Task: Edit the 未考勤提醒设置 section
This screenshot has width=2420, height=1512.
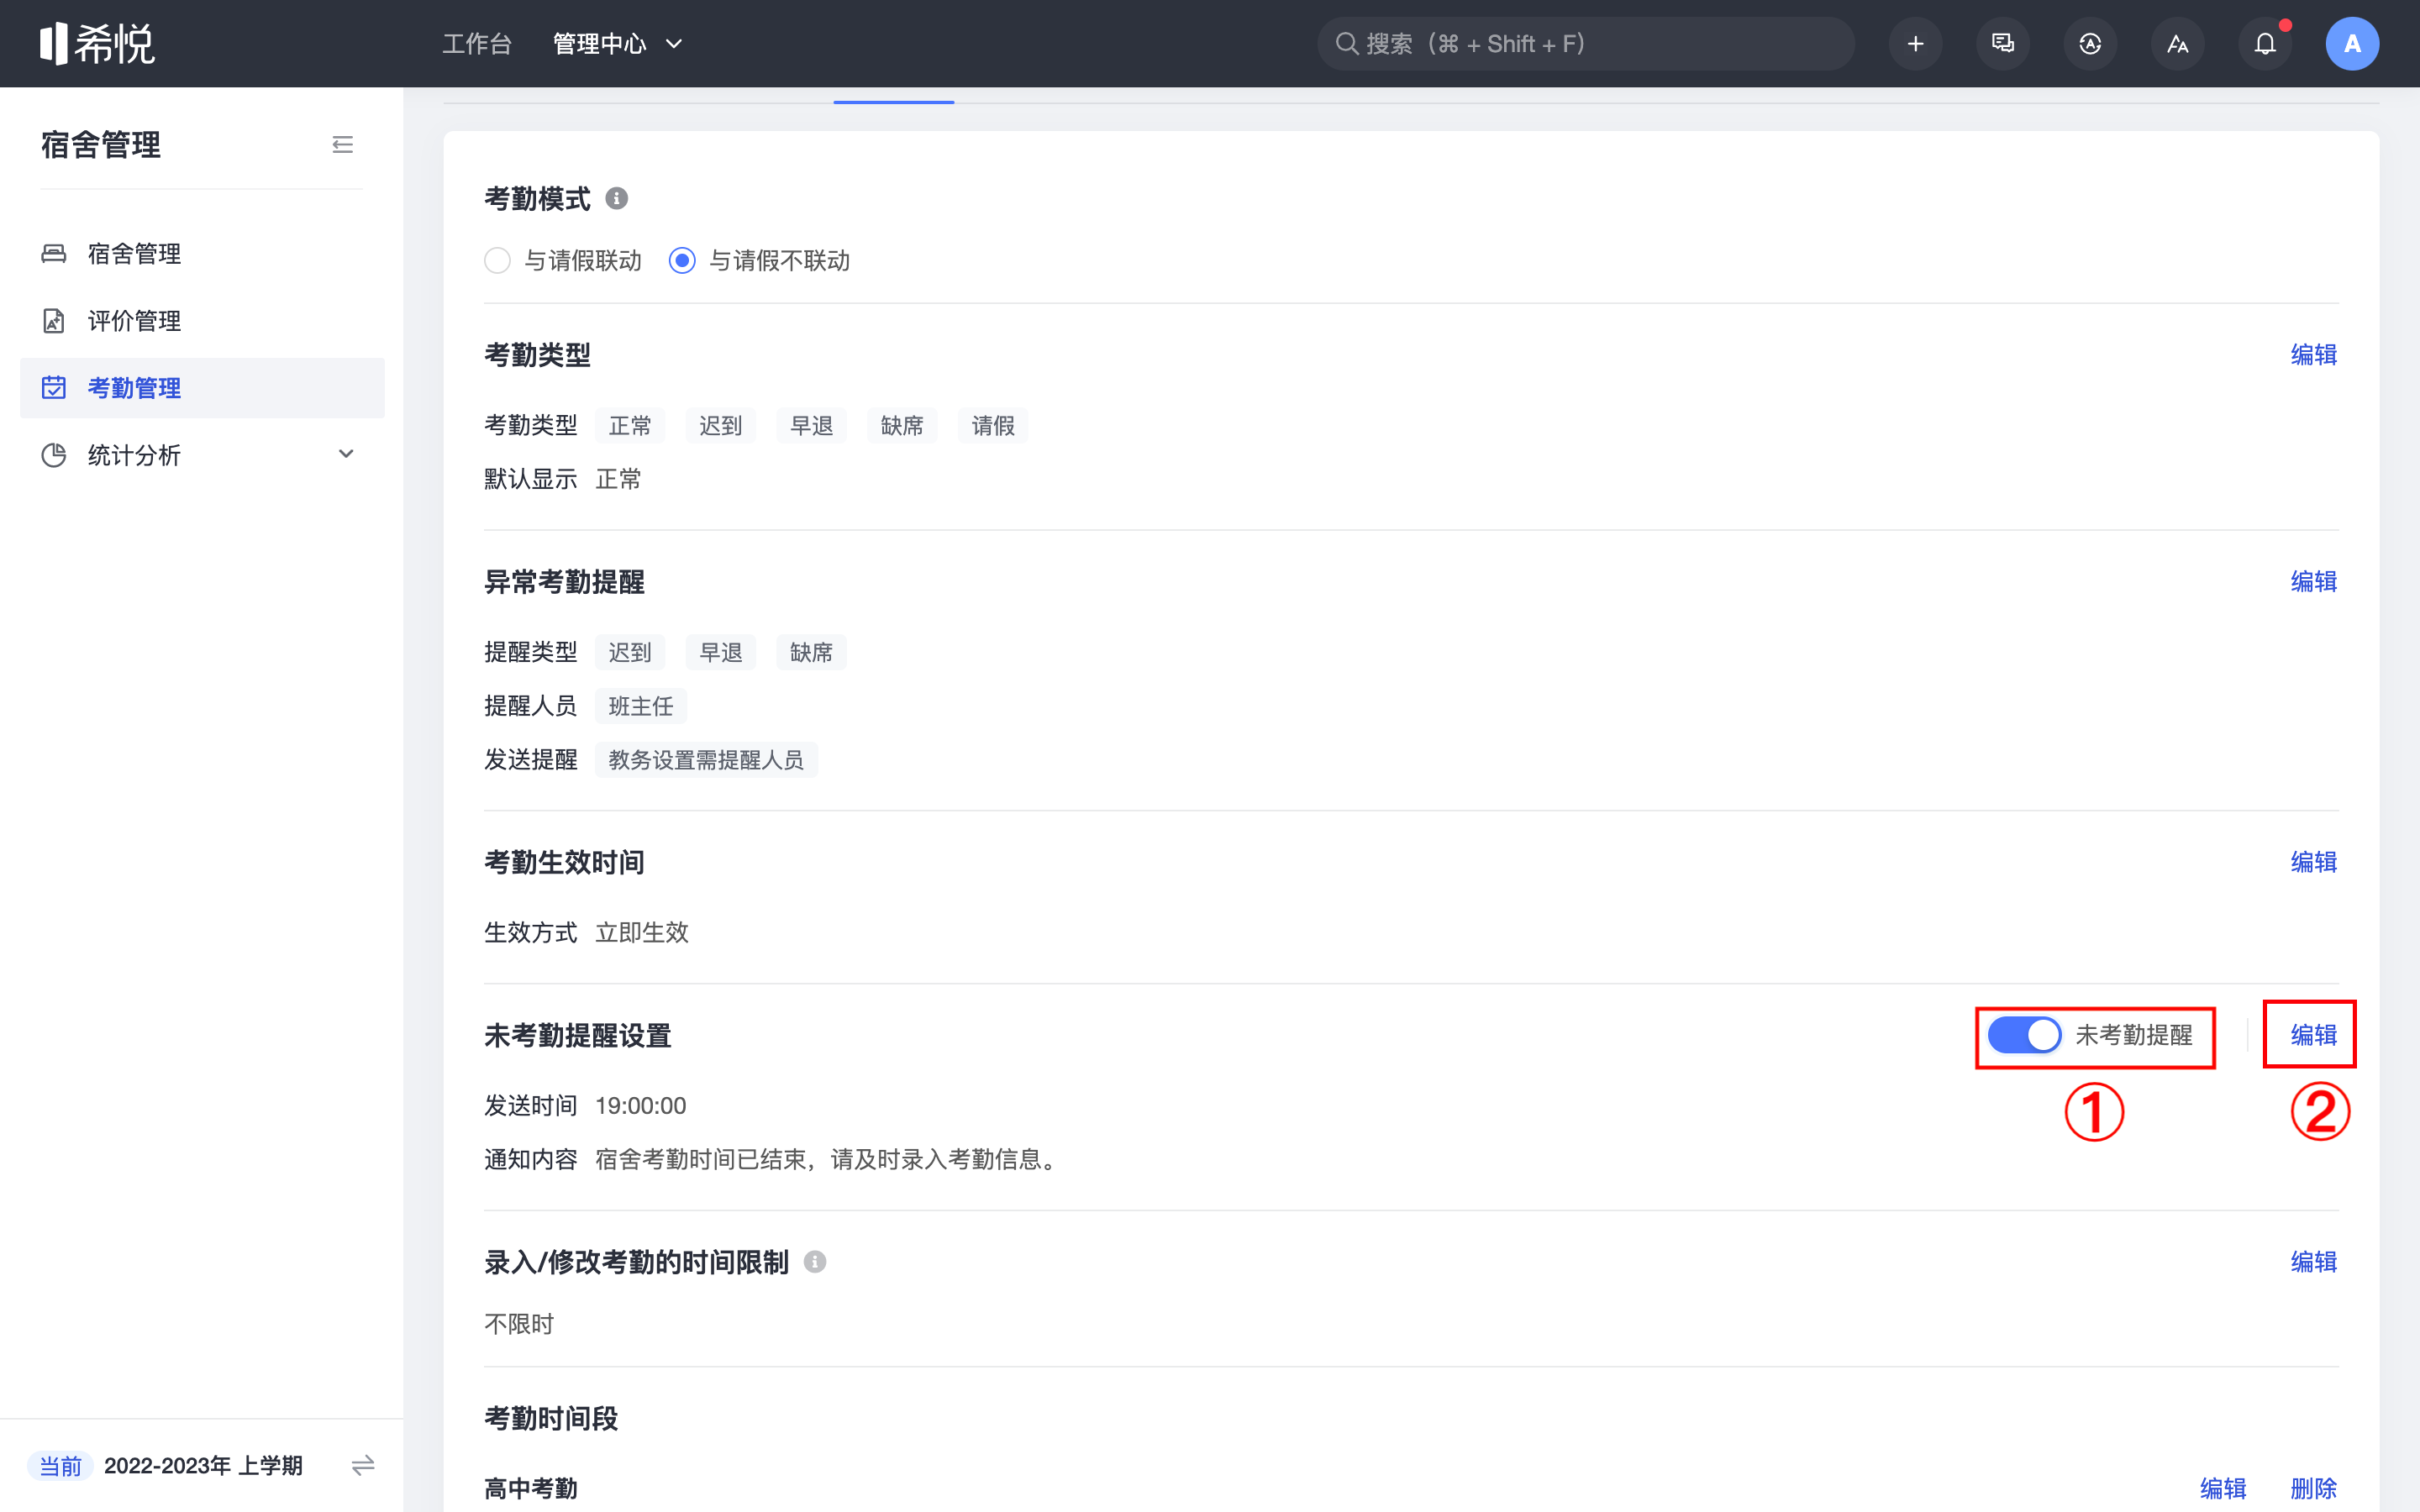Action: 2313,1035
